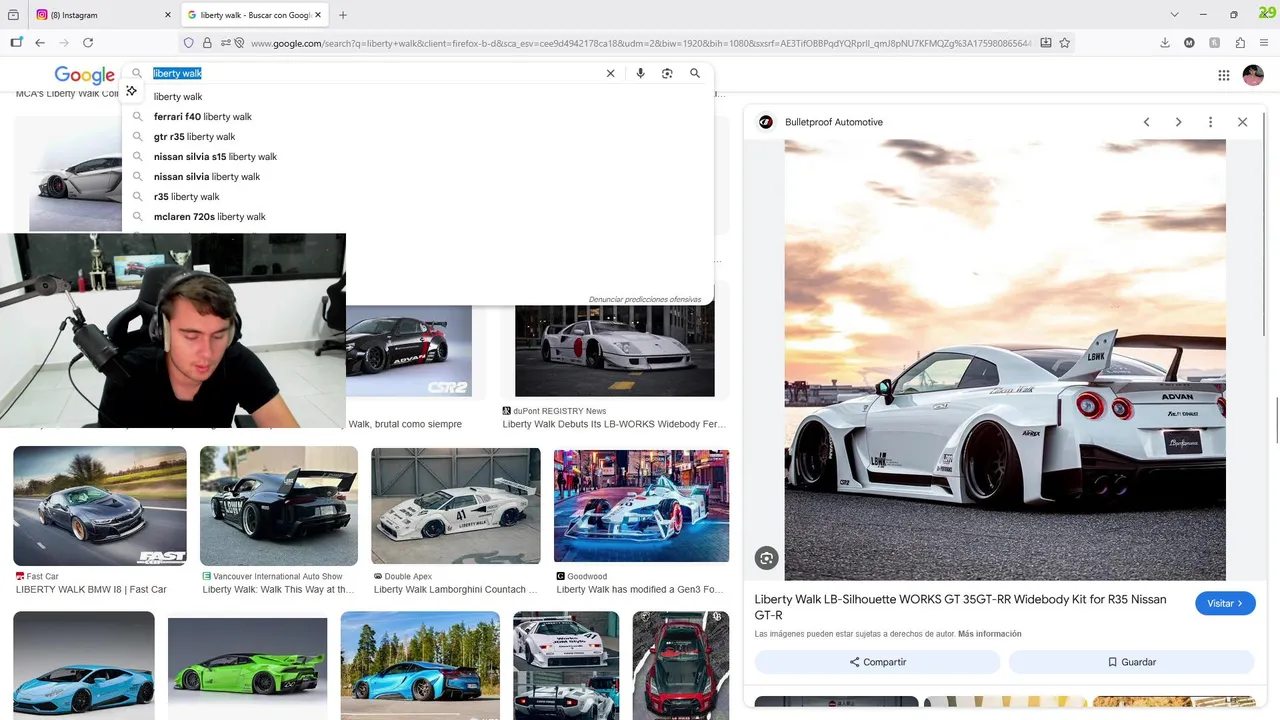This screenshot has height=720, width=1280.
Task: Close the image preview panel
Action: [1242, 122]
